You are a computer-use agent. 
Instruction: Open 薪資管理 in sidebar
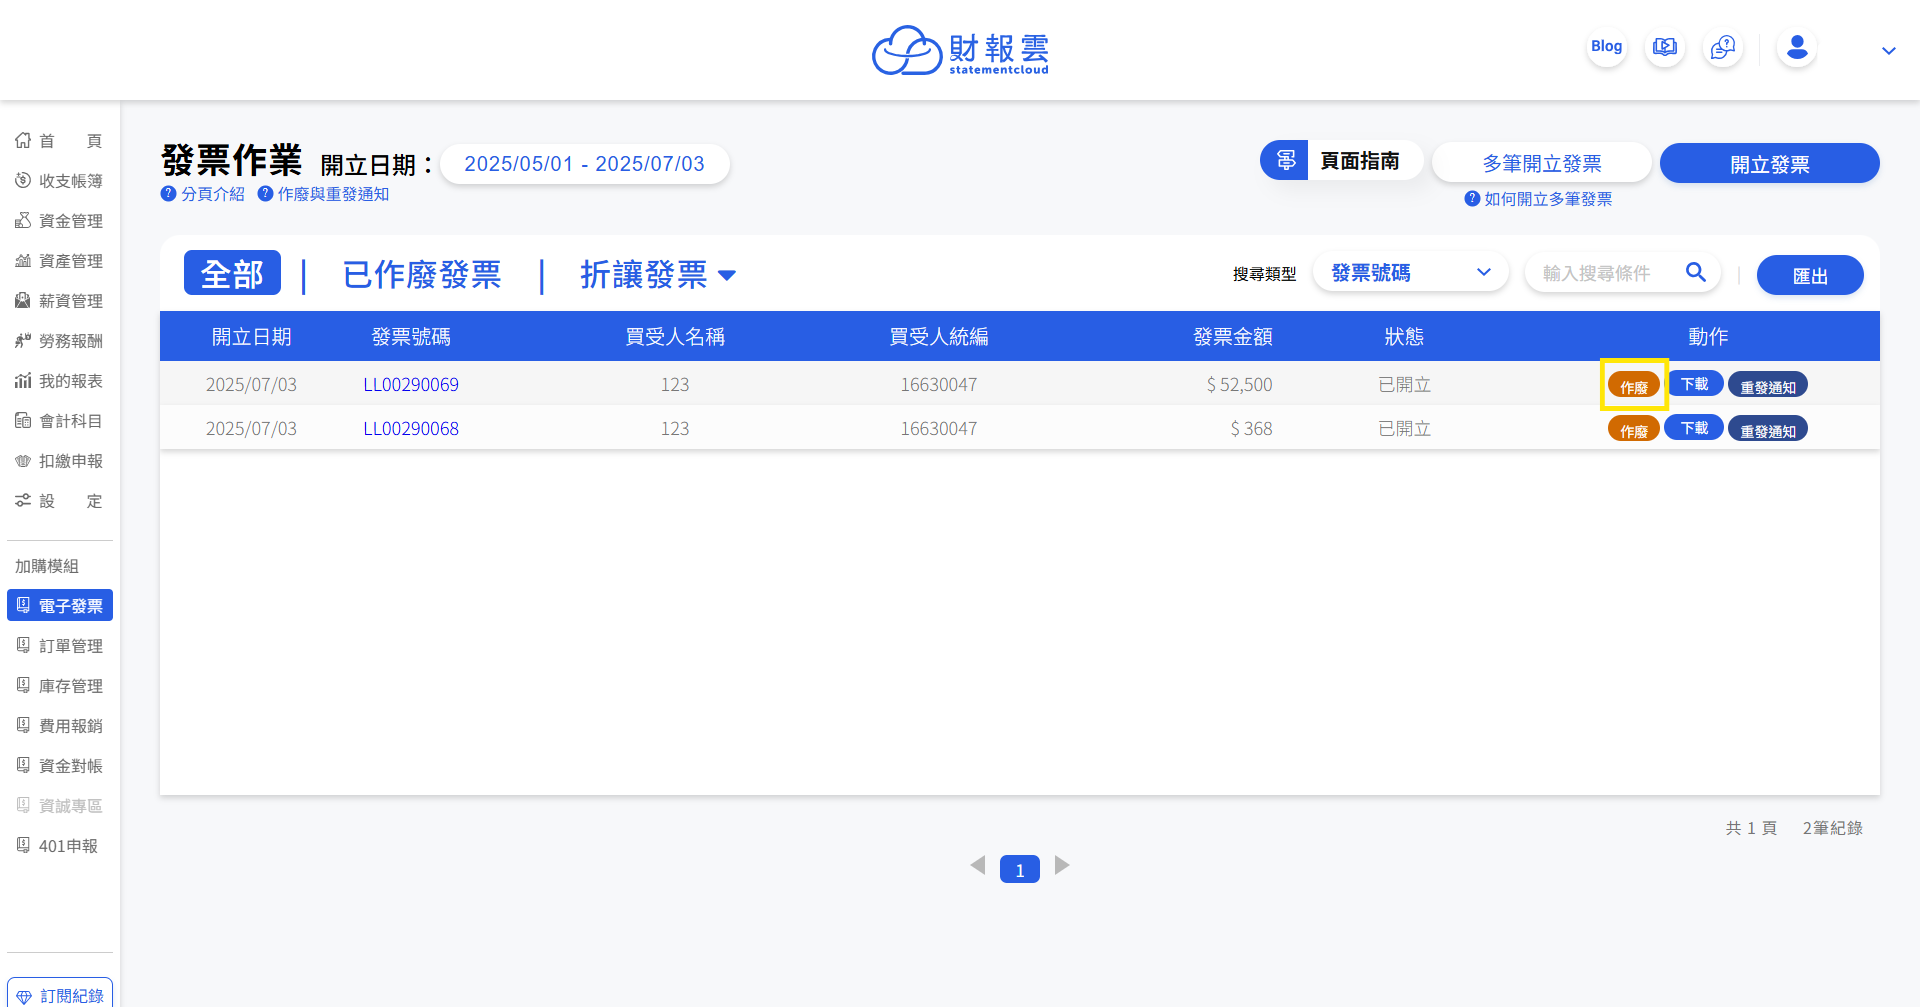tap(59, 301)
